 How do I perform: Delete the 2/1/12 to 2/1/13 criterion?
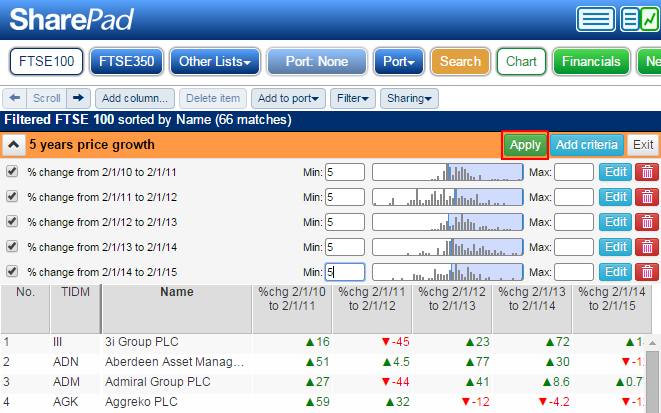[x=647, y=222]
